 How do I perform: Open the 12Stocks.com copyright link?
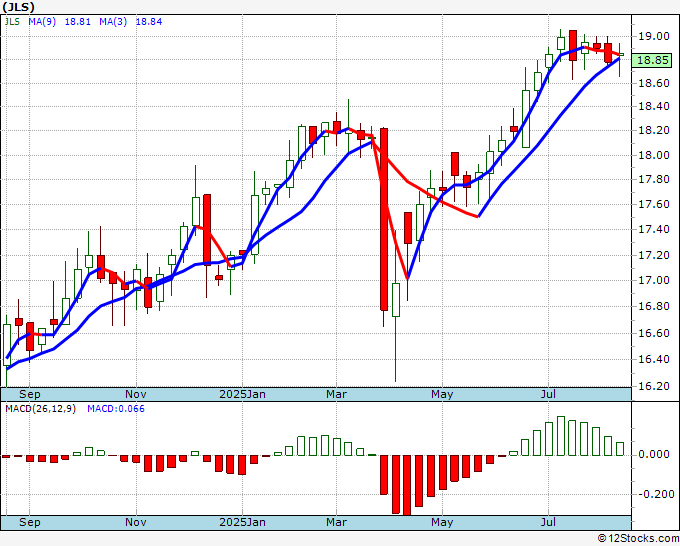[638, 538]
